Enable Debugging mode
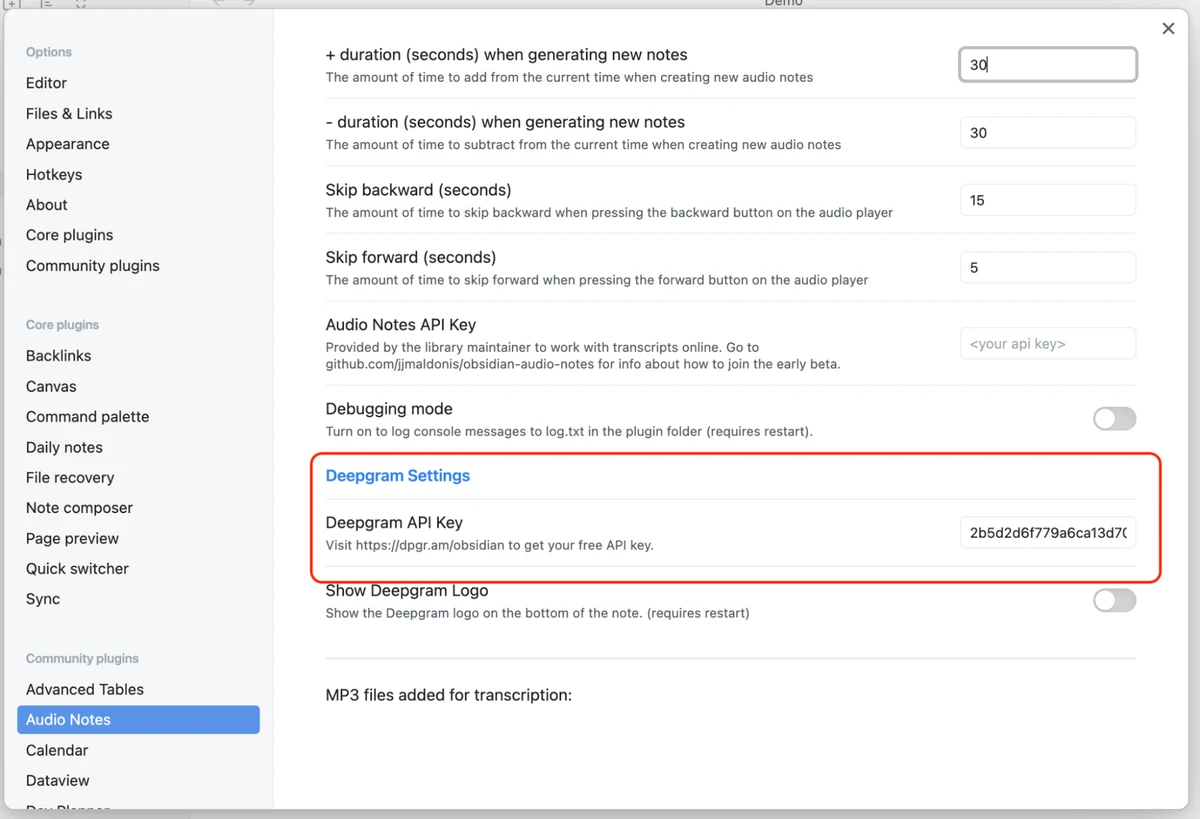The image size is (1200, 819). (x=1114, y=420)
